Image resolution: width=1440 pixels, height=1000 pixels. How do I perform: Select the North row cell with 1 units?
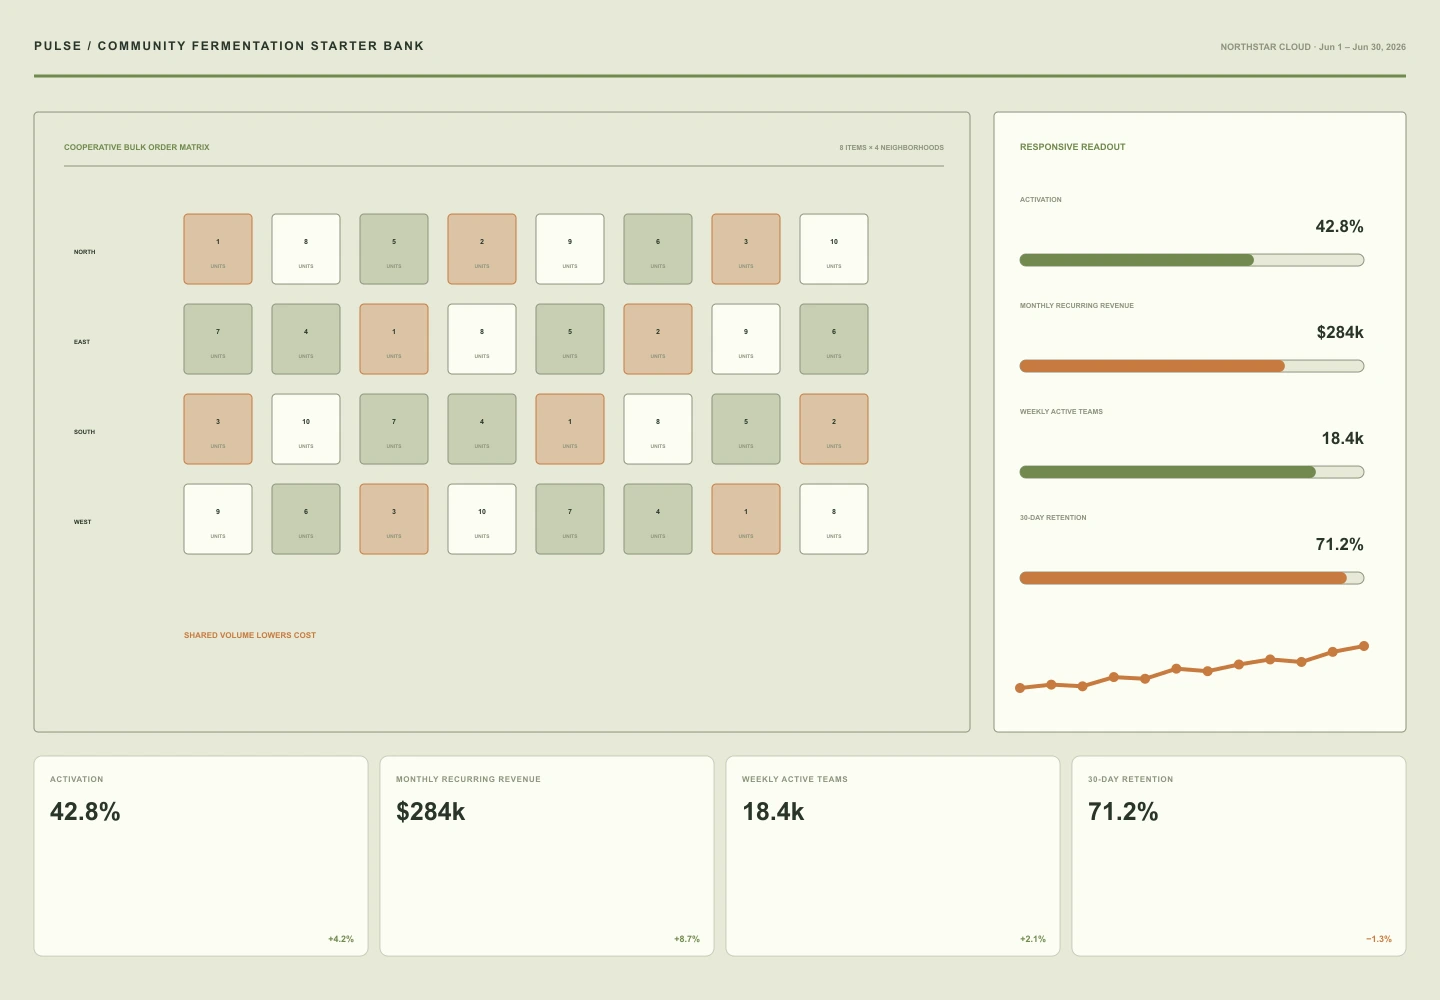coord(218,249)
